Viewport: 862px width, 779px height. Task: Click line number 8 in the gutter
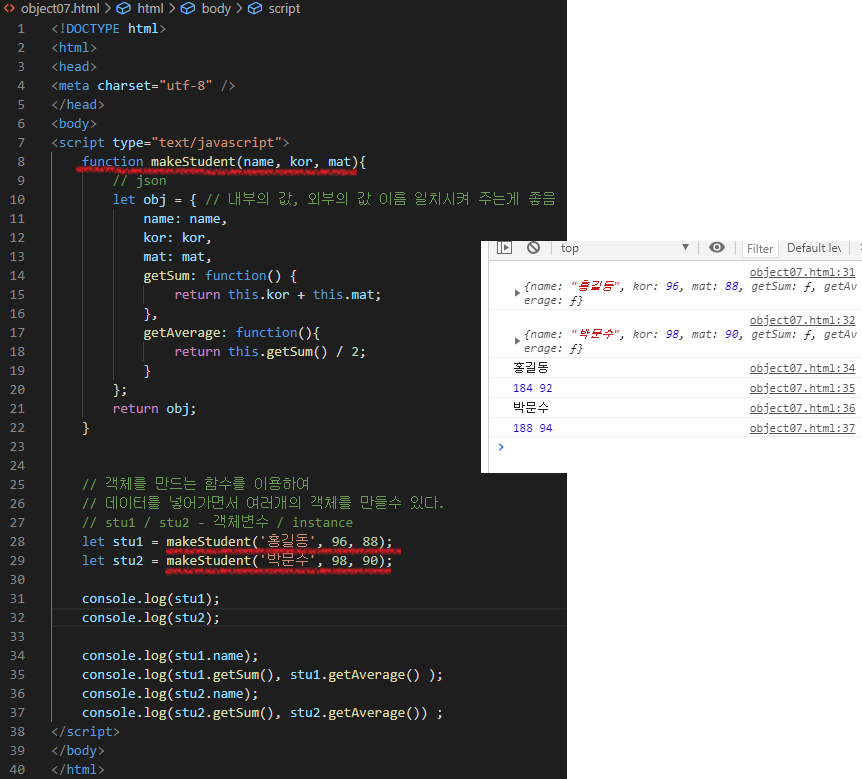[21, 162]
